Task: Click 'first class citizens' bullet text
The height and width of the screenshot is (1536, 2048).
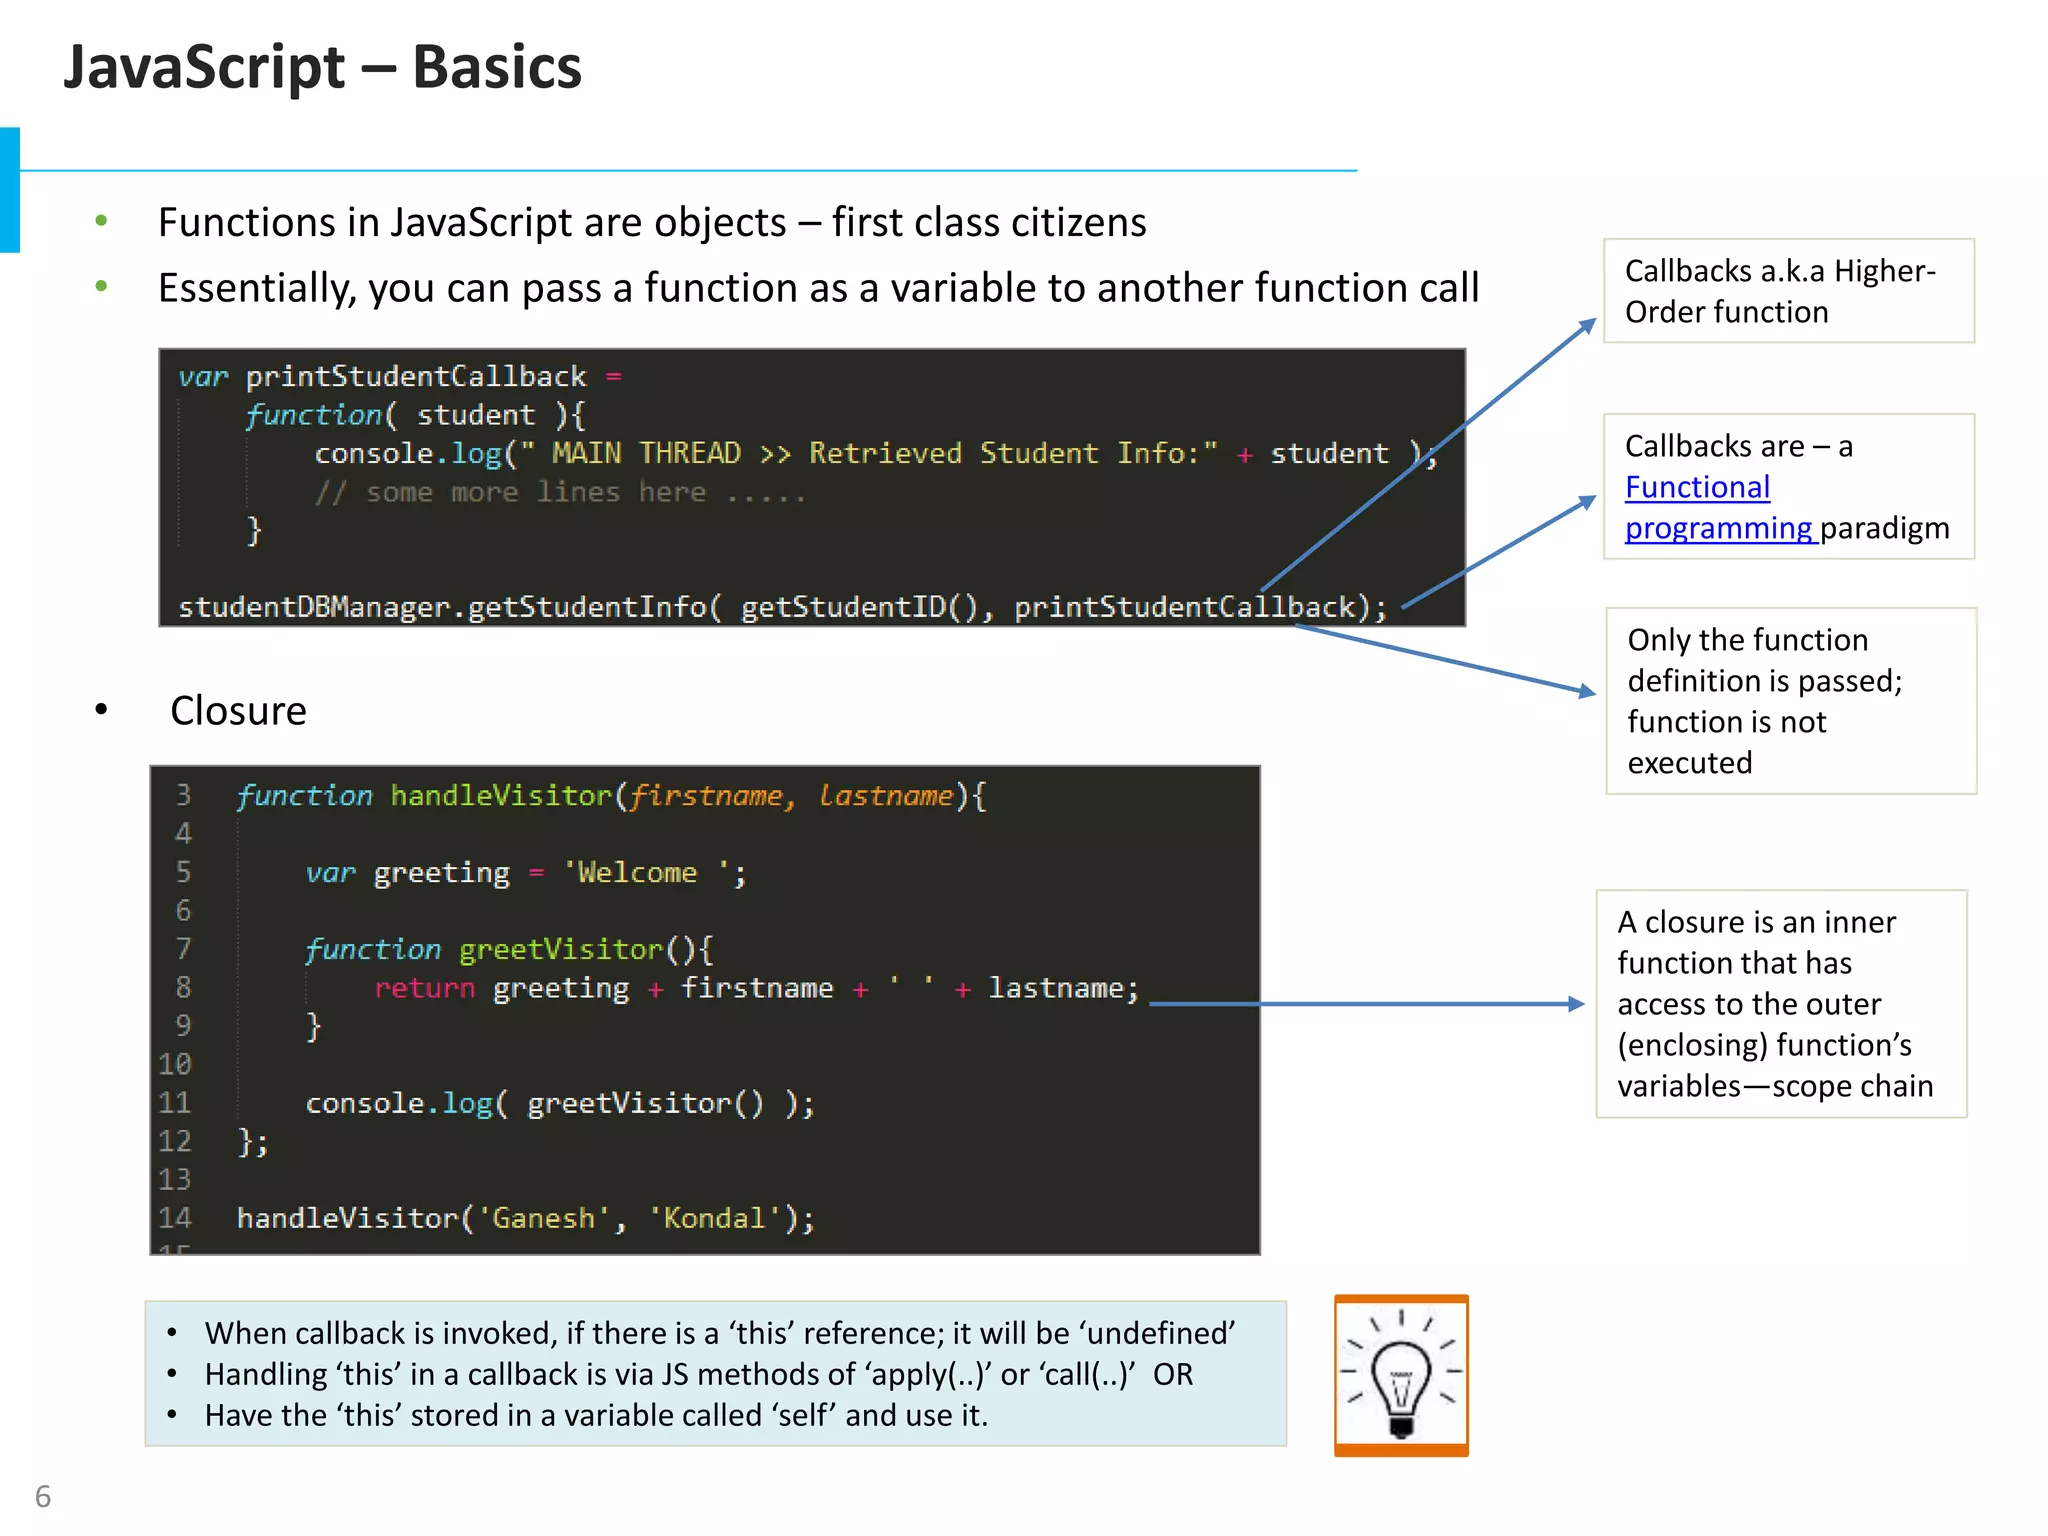Action: tap(988, 222)
